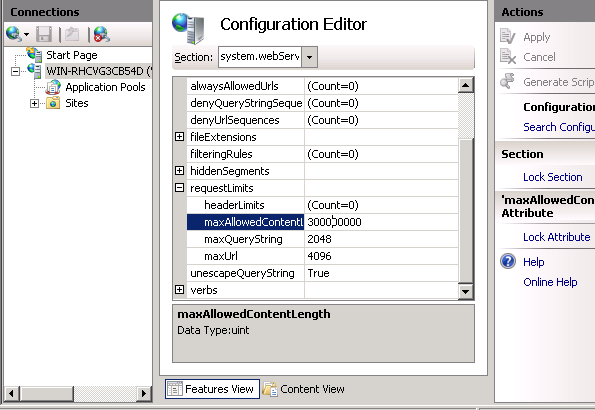Select Start Page in Connections tree
This screenshot has width=595, height=410.
point(72,55)
